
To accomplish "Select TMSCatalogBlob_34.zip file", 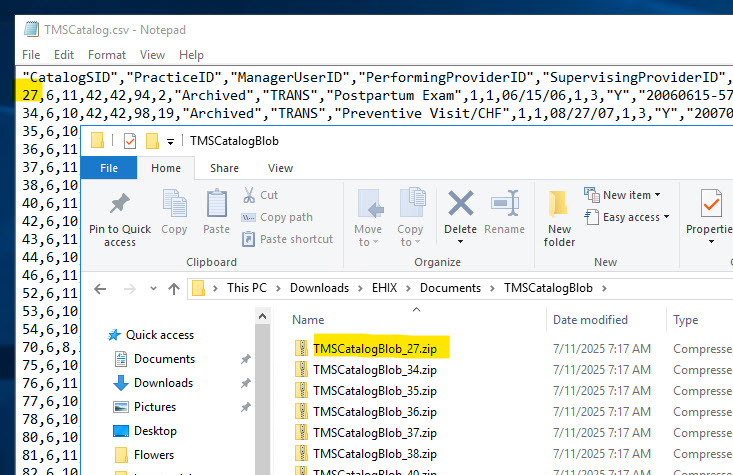I will 375,370.
